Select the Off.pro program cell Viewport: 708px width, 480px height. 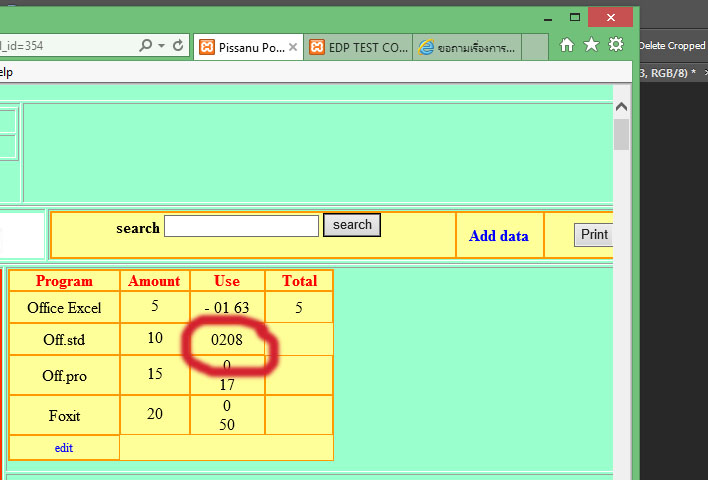point(64,376)
